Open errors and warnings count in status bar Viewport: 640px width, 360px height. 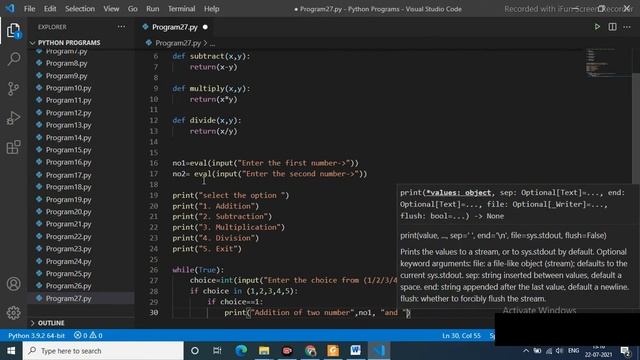pyautogui.click(x=88, y=336)
